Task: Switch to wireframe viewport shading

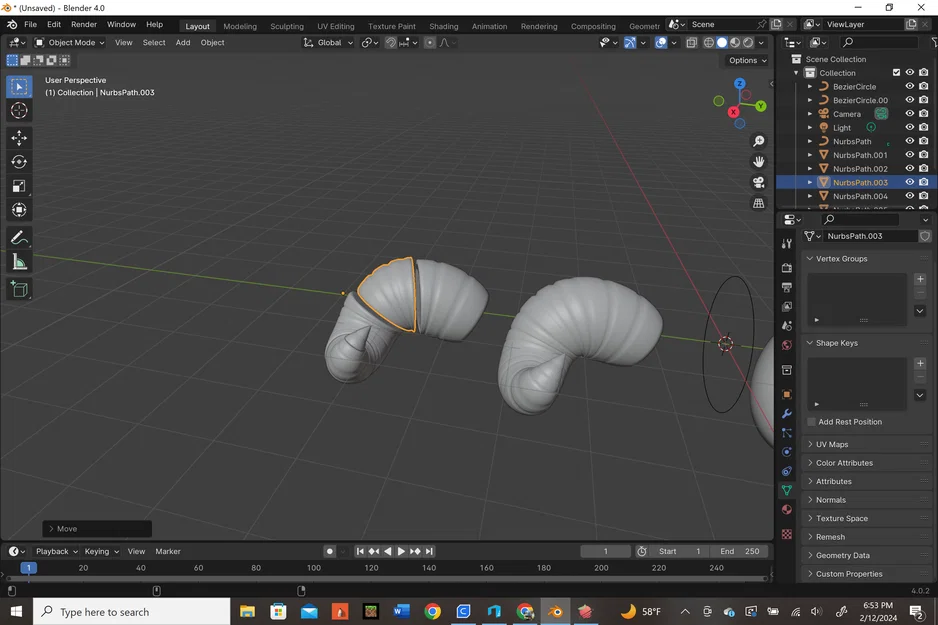Action: click(709, 42)
